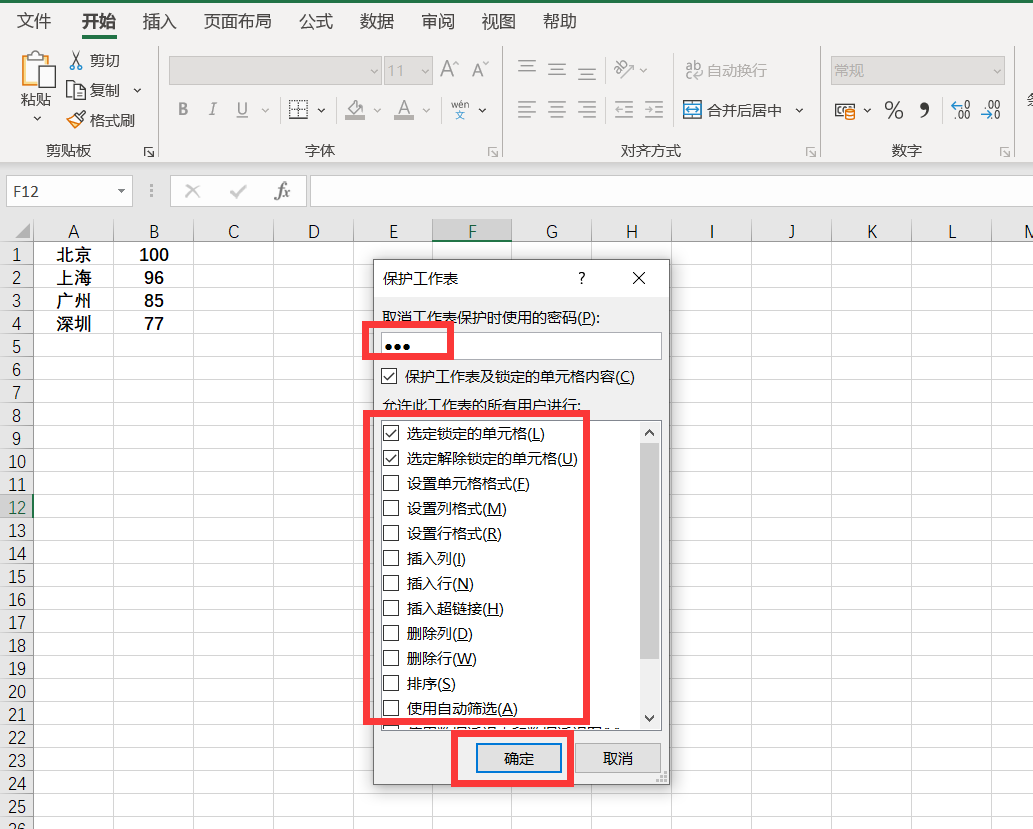Click Wrap Text (自动换行)
1033x829 pixels.
(725, 70)
